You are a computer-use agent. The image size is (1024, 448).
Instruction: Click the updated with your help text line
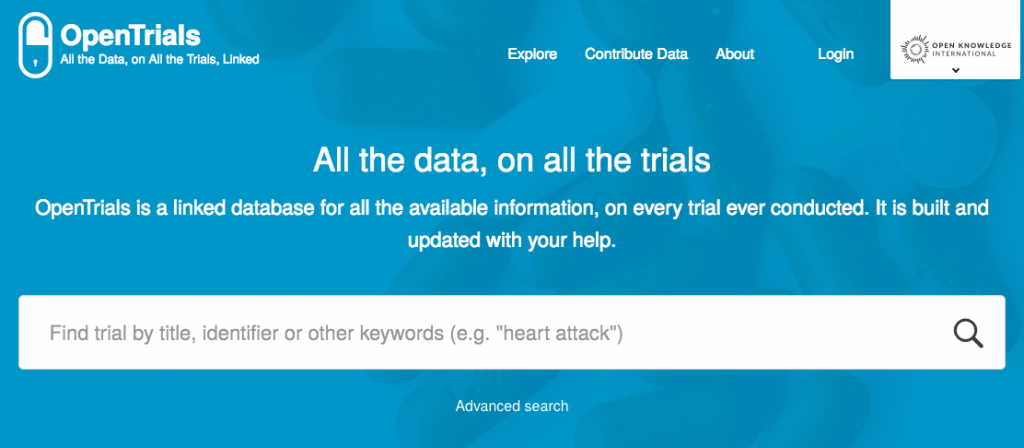pos(512,240)
